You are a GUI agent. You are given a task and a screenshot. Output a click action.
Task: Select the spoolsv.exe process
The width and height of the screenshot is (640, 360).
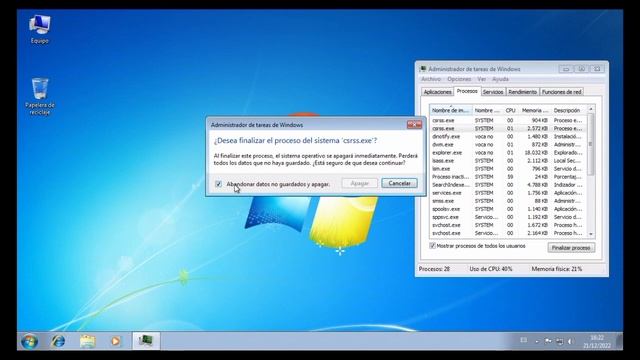tap(508, 209)
